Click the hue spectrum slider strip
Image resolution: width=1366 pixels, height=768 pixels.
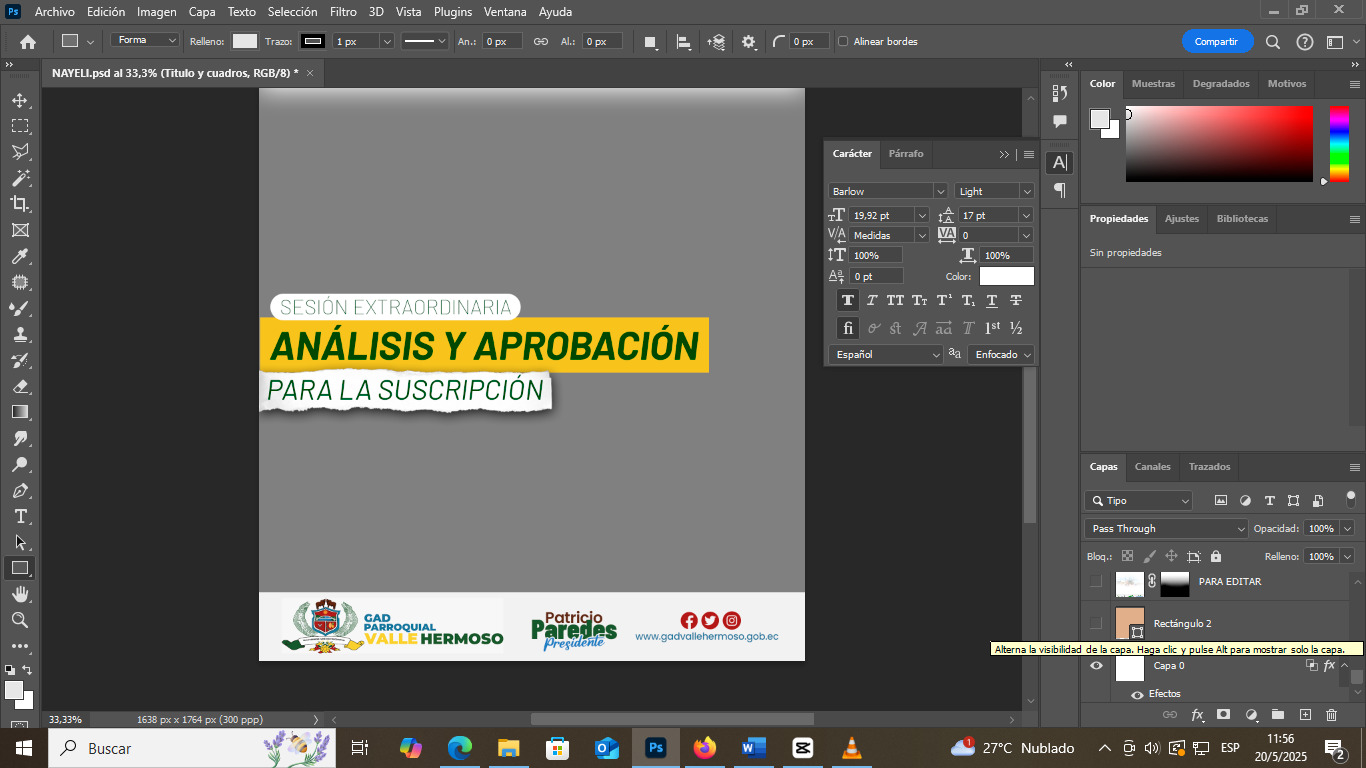(x=1338, y=143)
